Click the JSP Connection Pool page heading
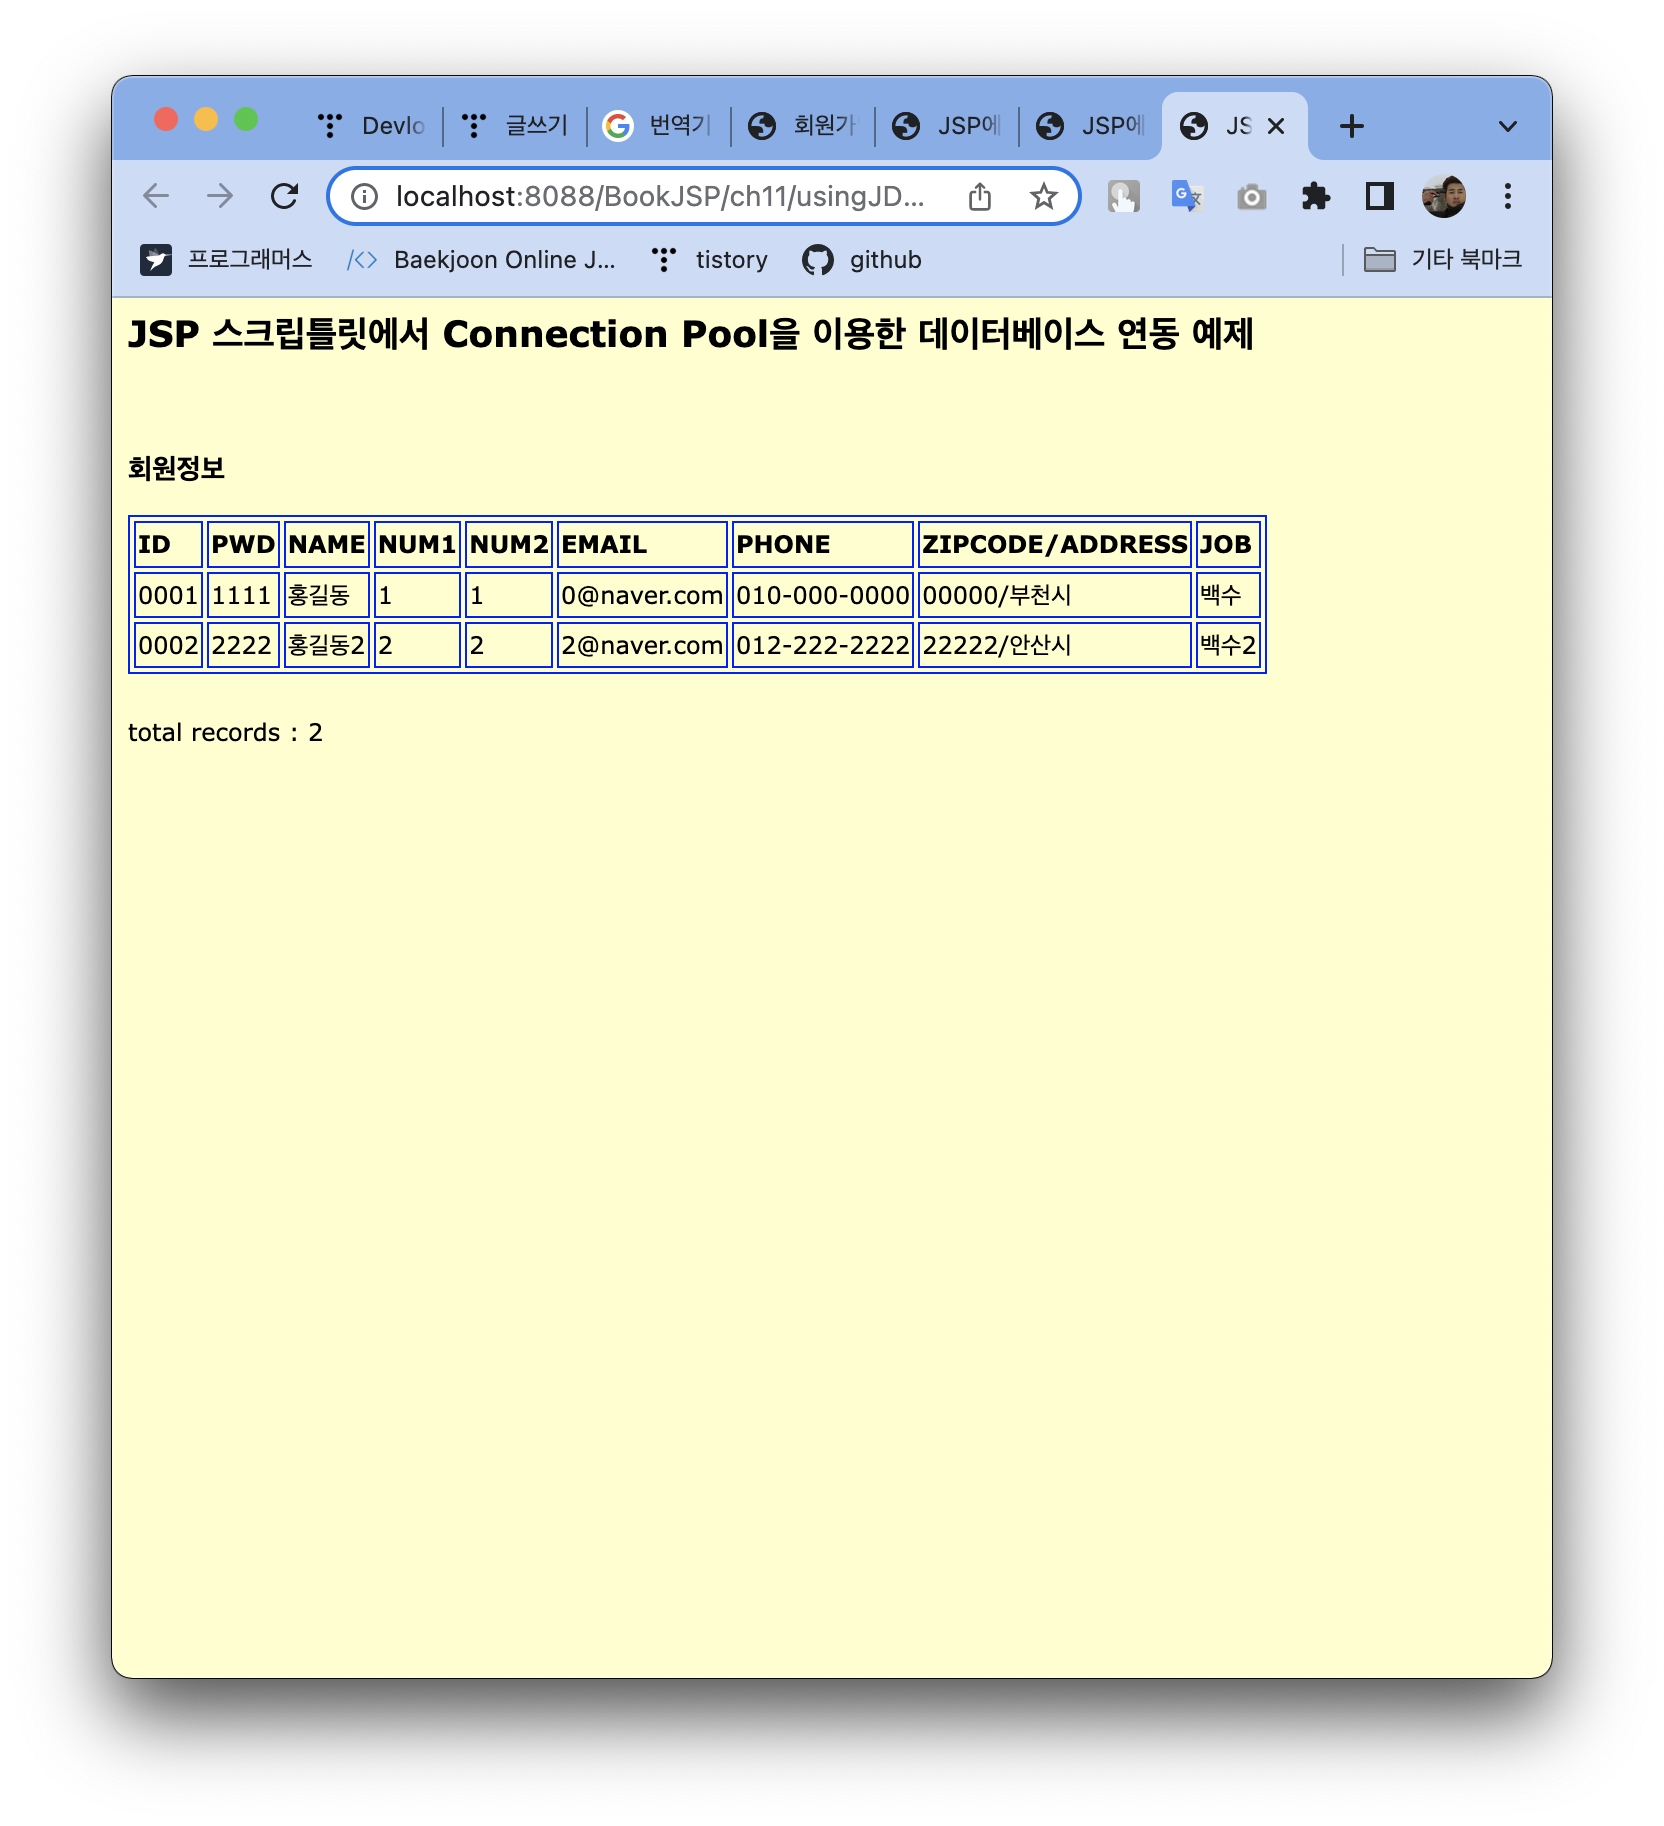This screenshot has height=1826, width=1664. click(690, 334)
